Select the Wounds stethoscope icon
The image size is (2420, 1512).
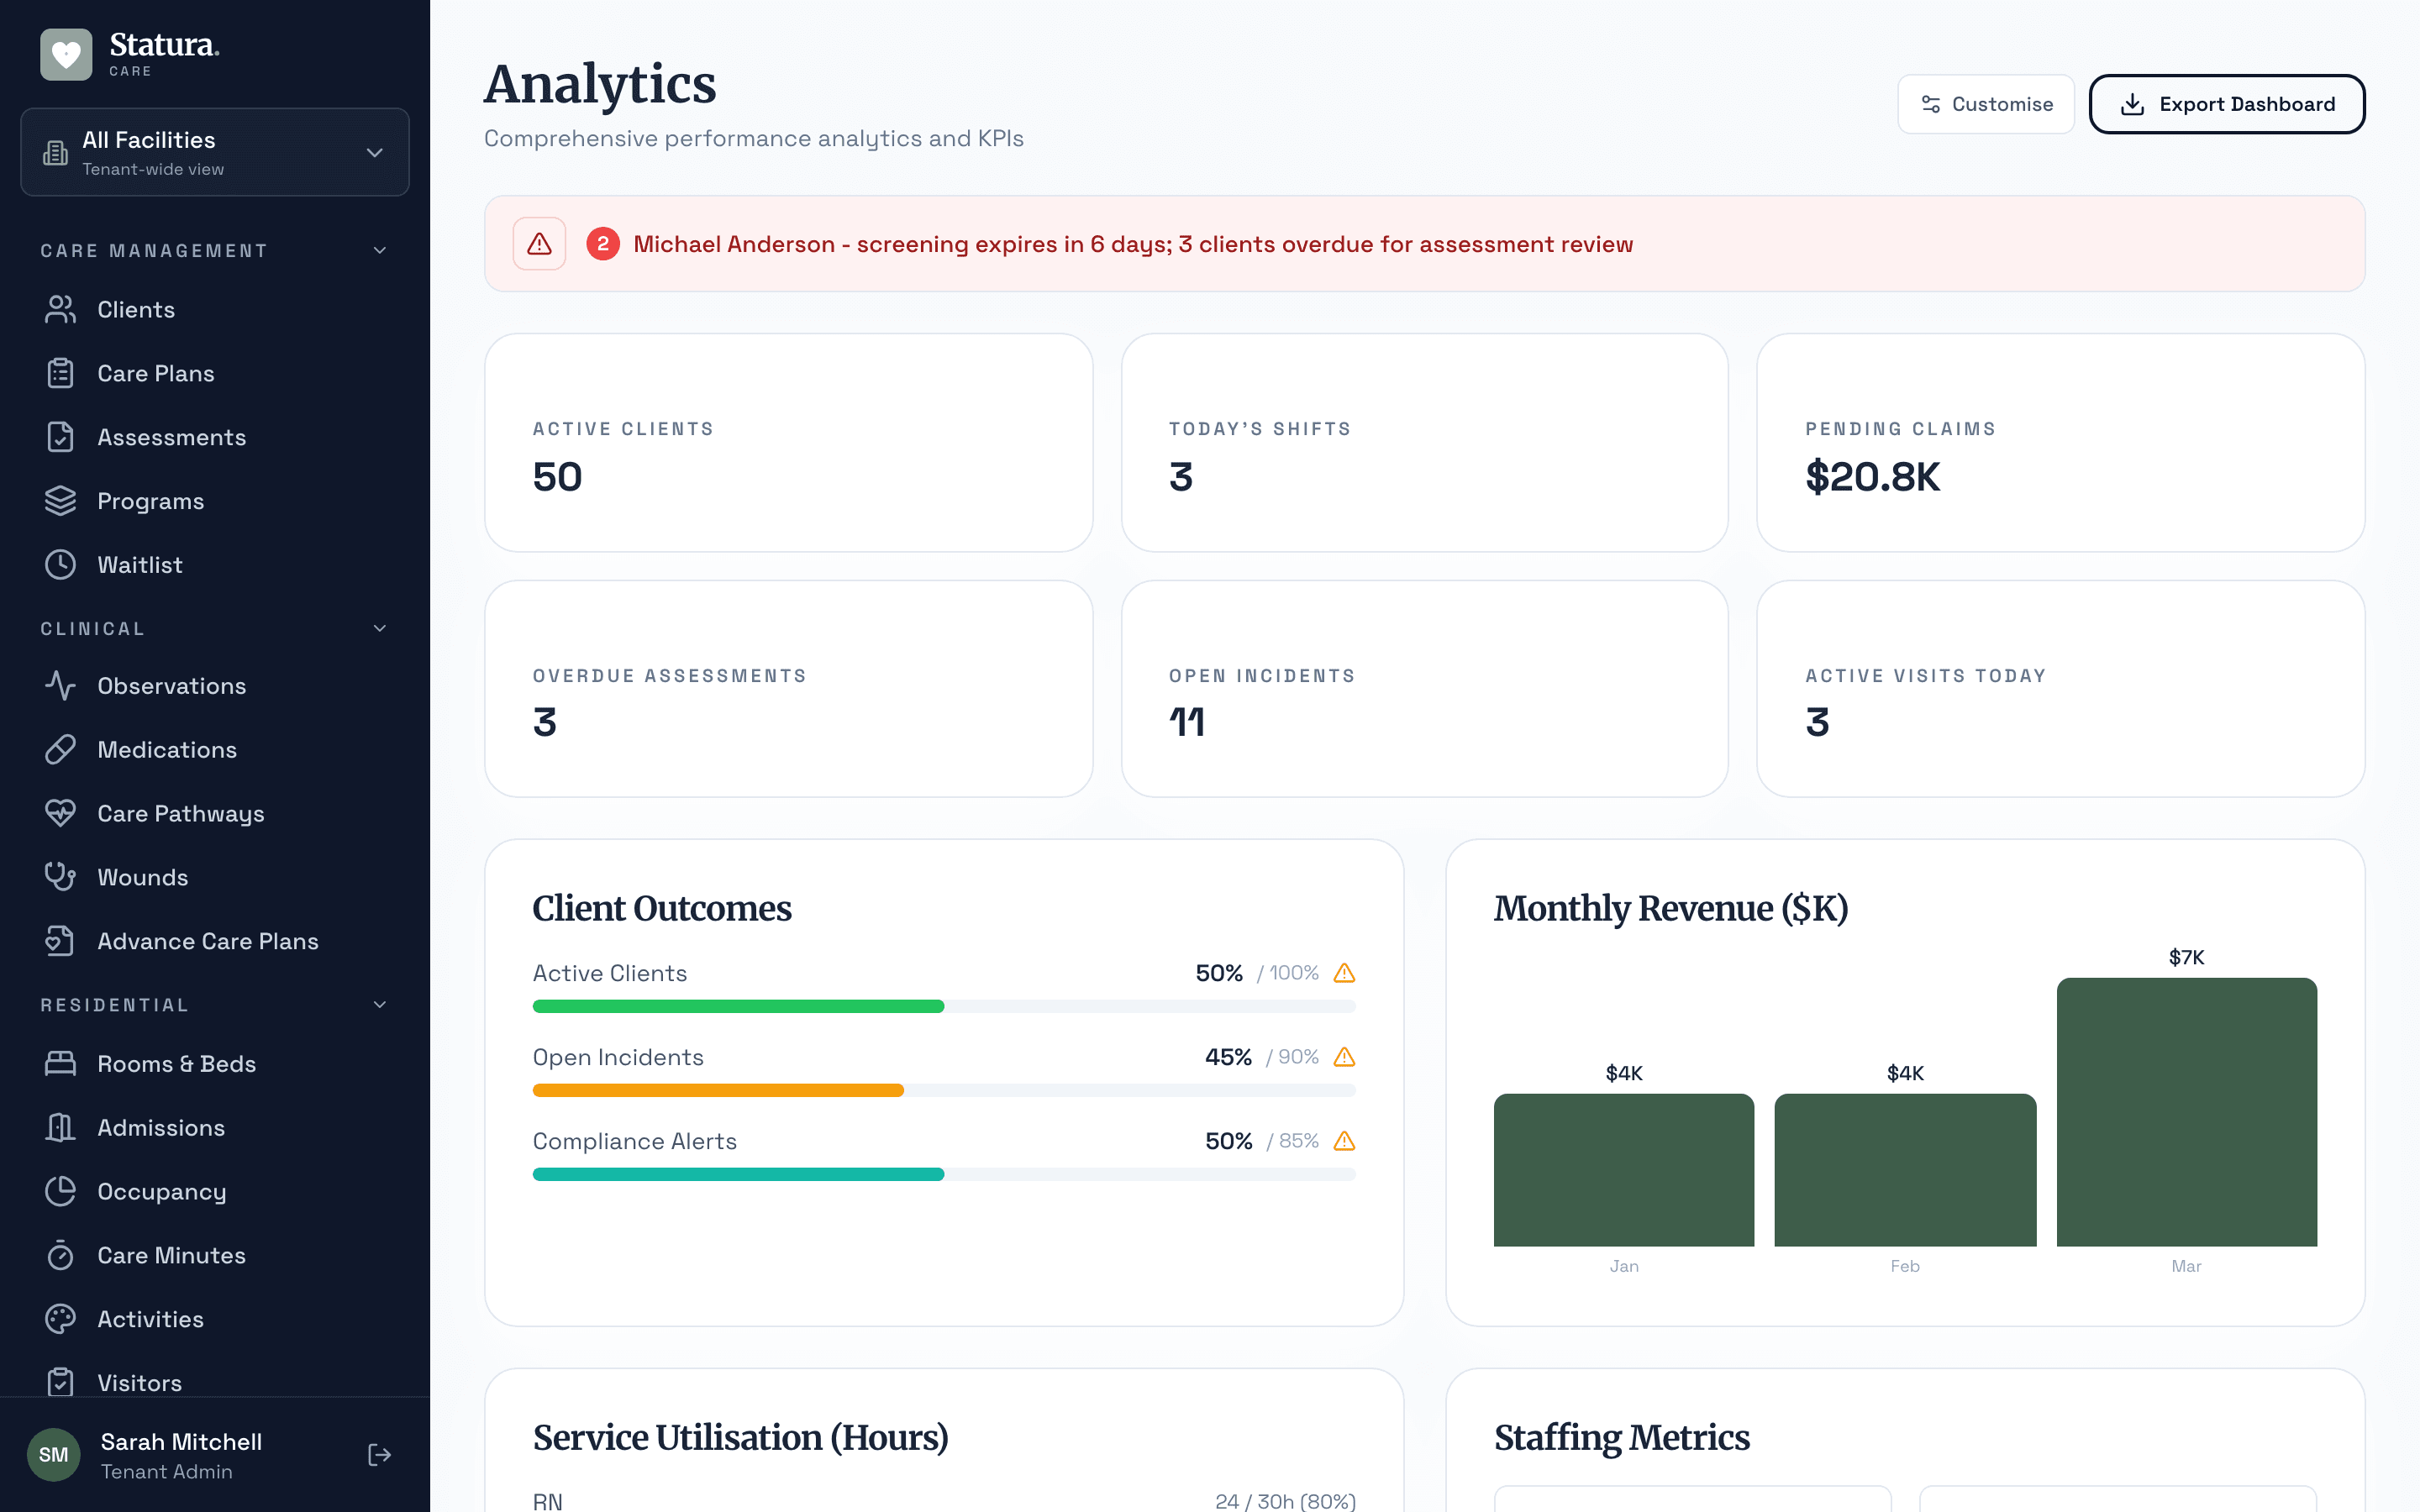60,877
